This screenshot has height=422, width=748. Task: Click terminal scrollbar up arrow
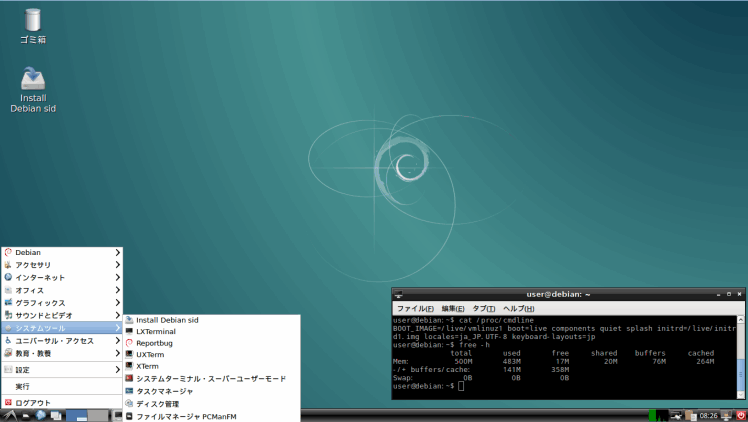point(741,319)
